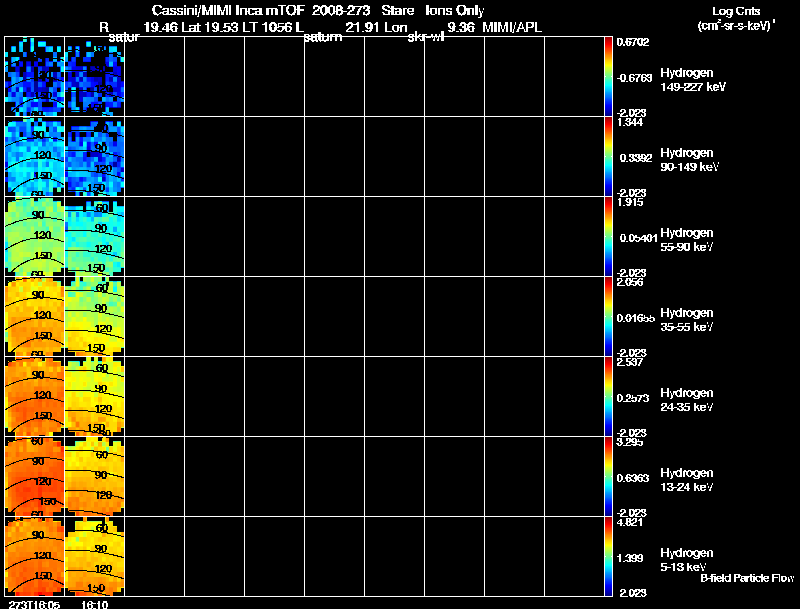Click the '19.46' radial distance value
The width and height of the screenshot is (800, 609).
coord(161,27)
